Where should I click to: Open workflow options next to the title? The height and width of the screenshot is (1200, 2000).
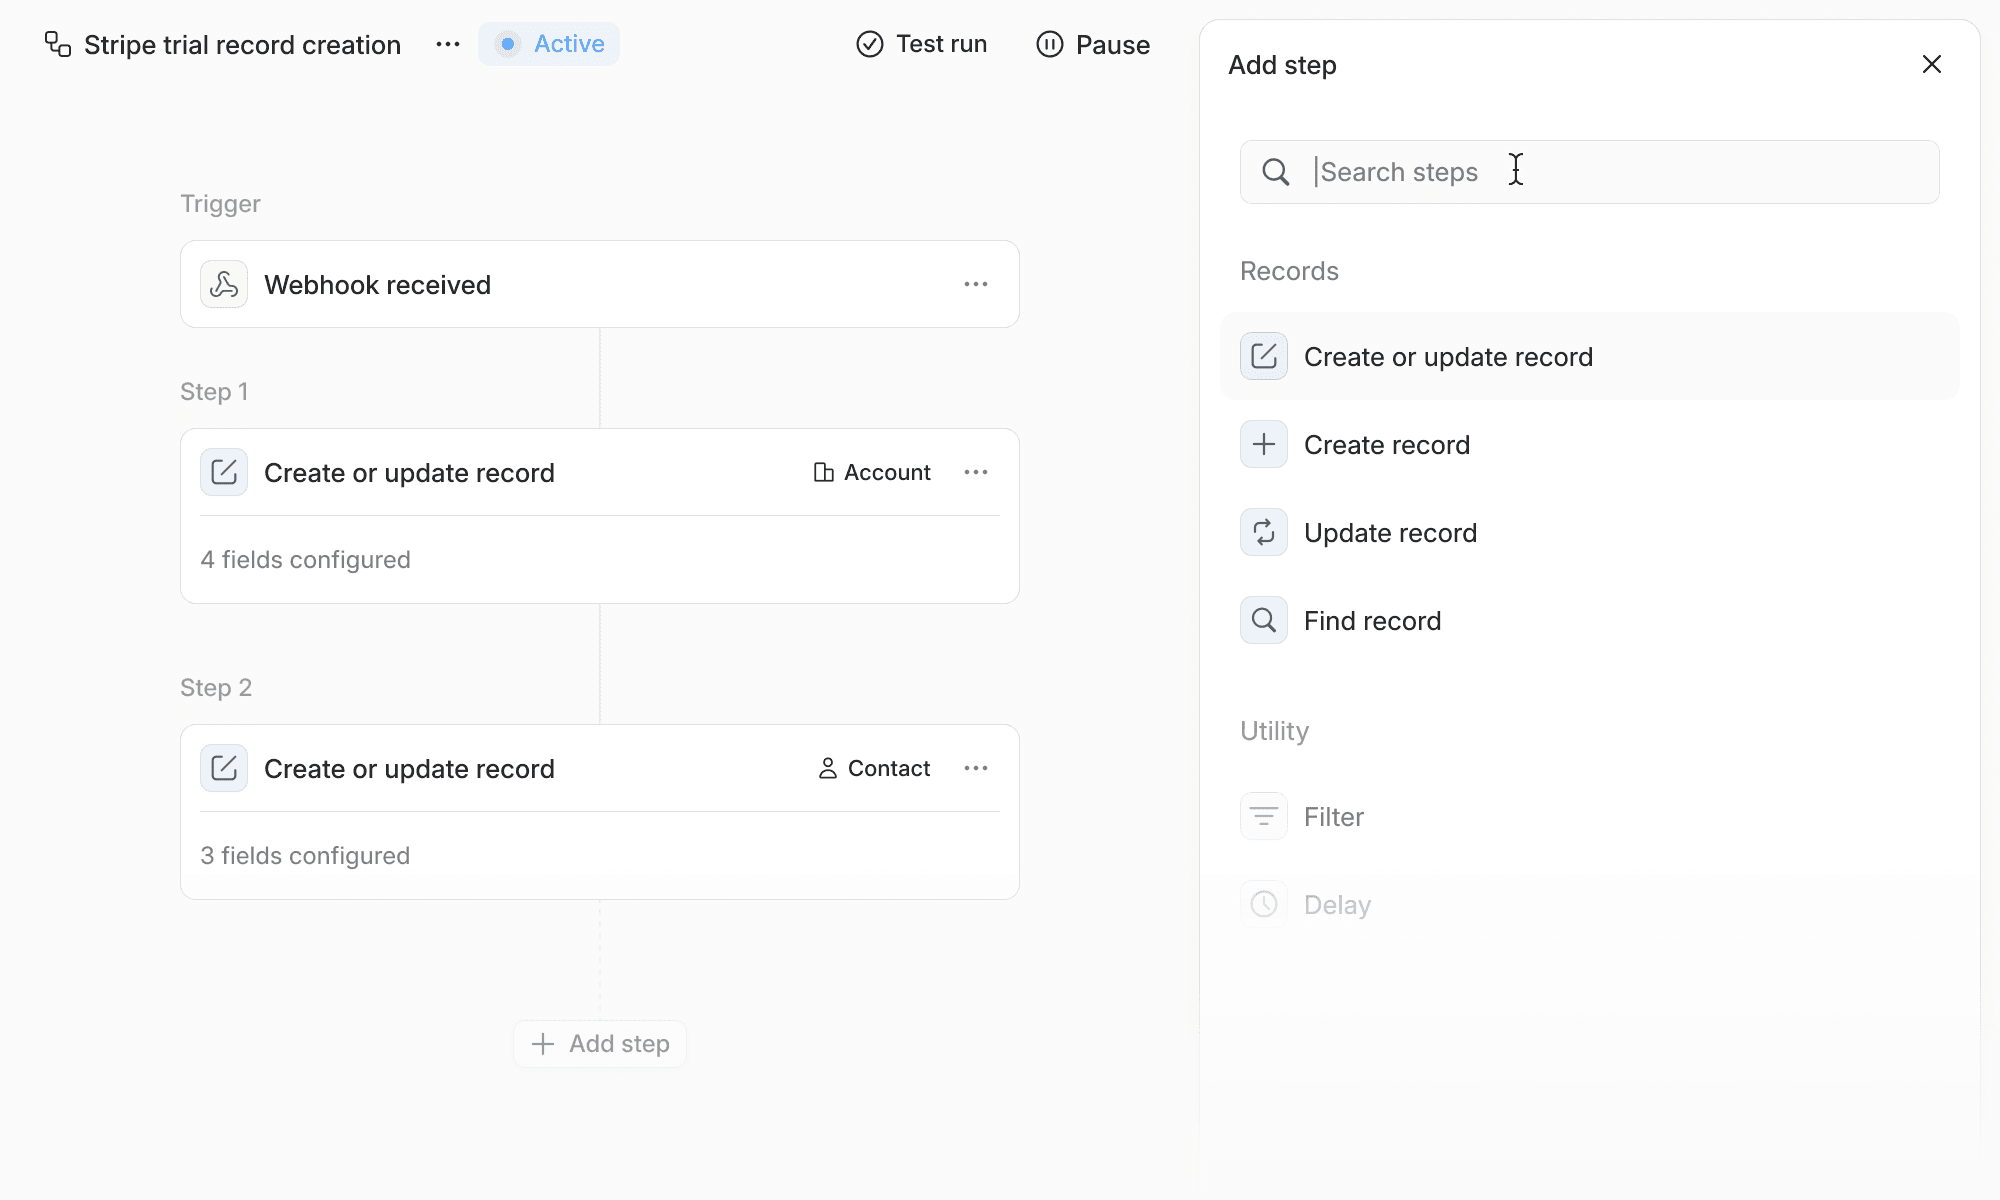coord(448,44)
